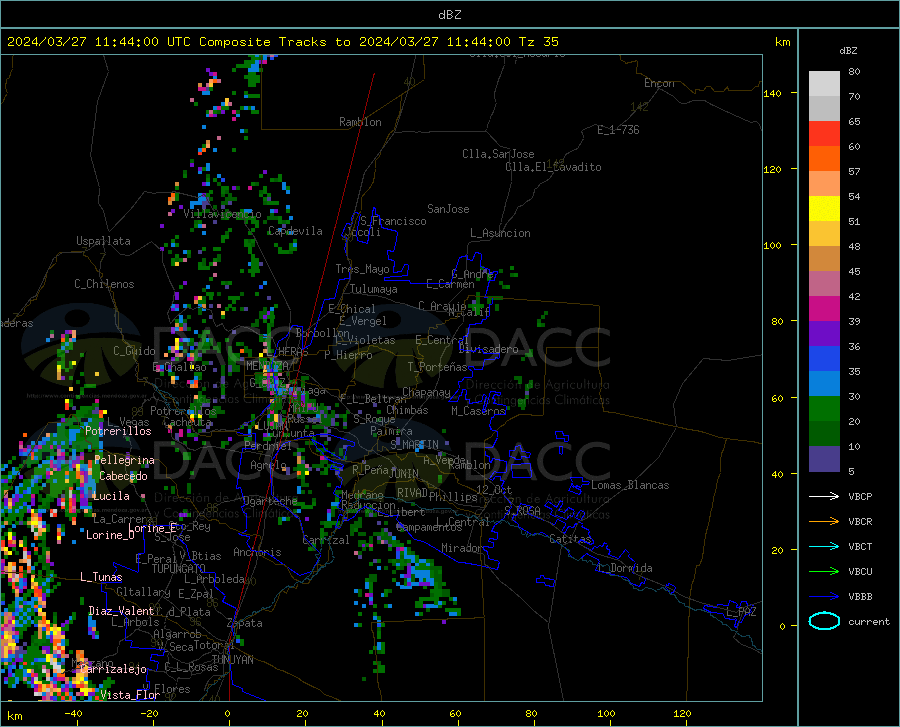
Task: Select the purple swatch below 39 dBZ
Action: coord(824,334)
